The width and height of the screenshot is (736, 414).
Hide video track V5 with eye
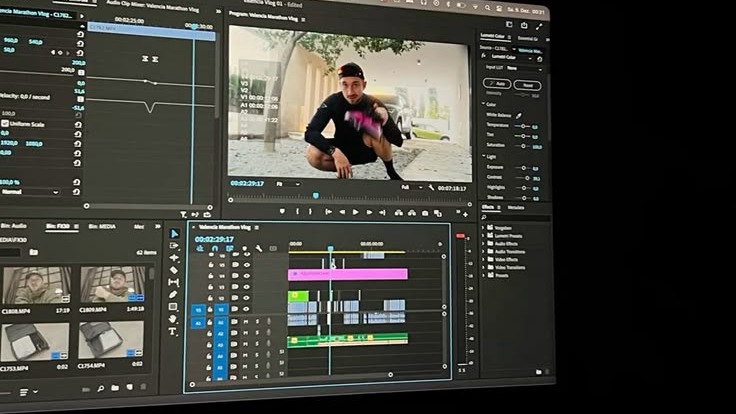246,265
